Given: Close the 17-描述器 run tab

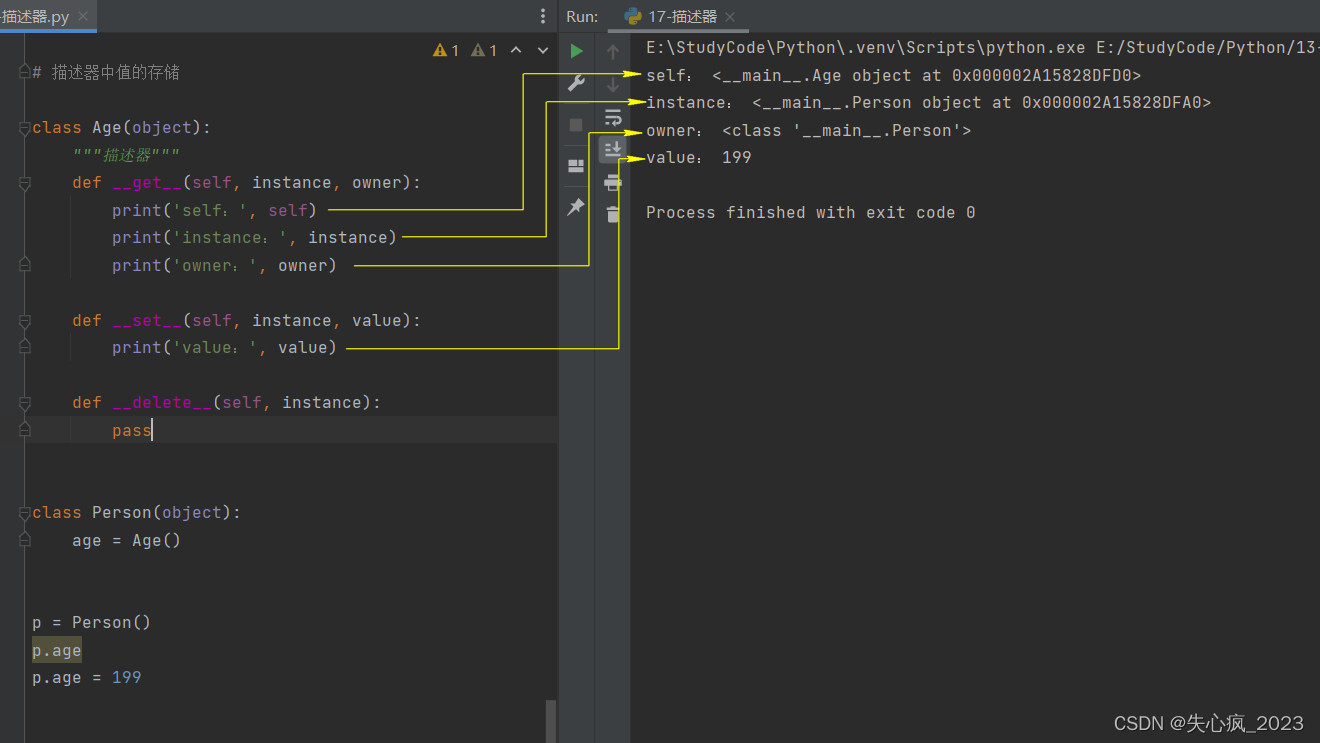Looking at the screenshot, I should [729, 17].
